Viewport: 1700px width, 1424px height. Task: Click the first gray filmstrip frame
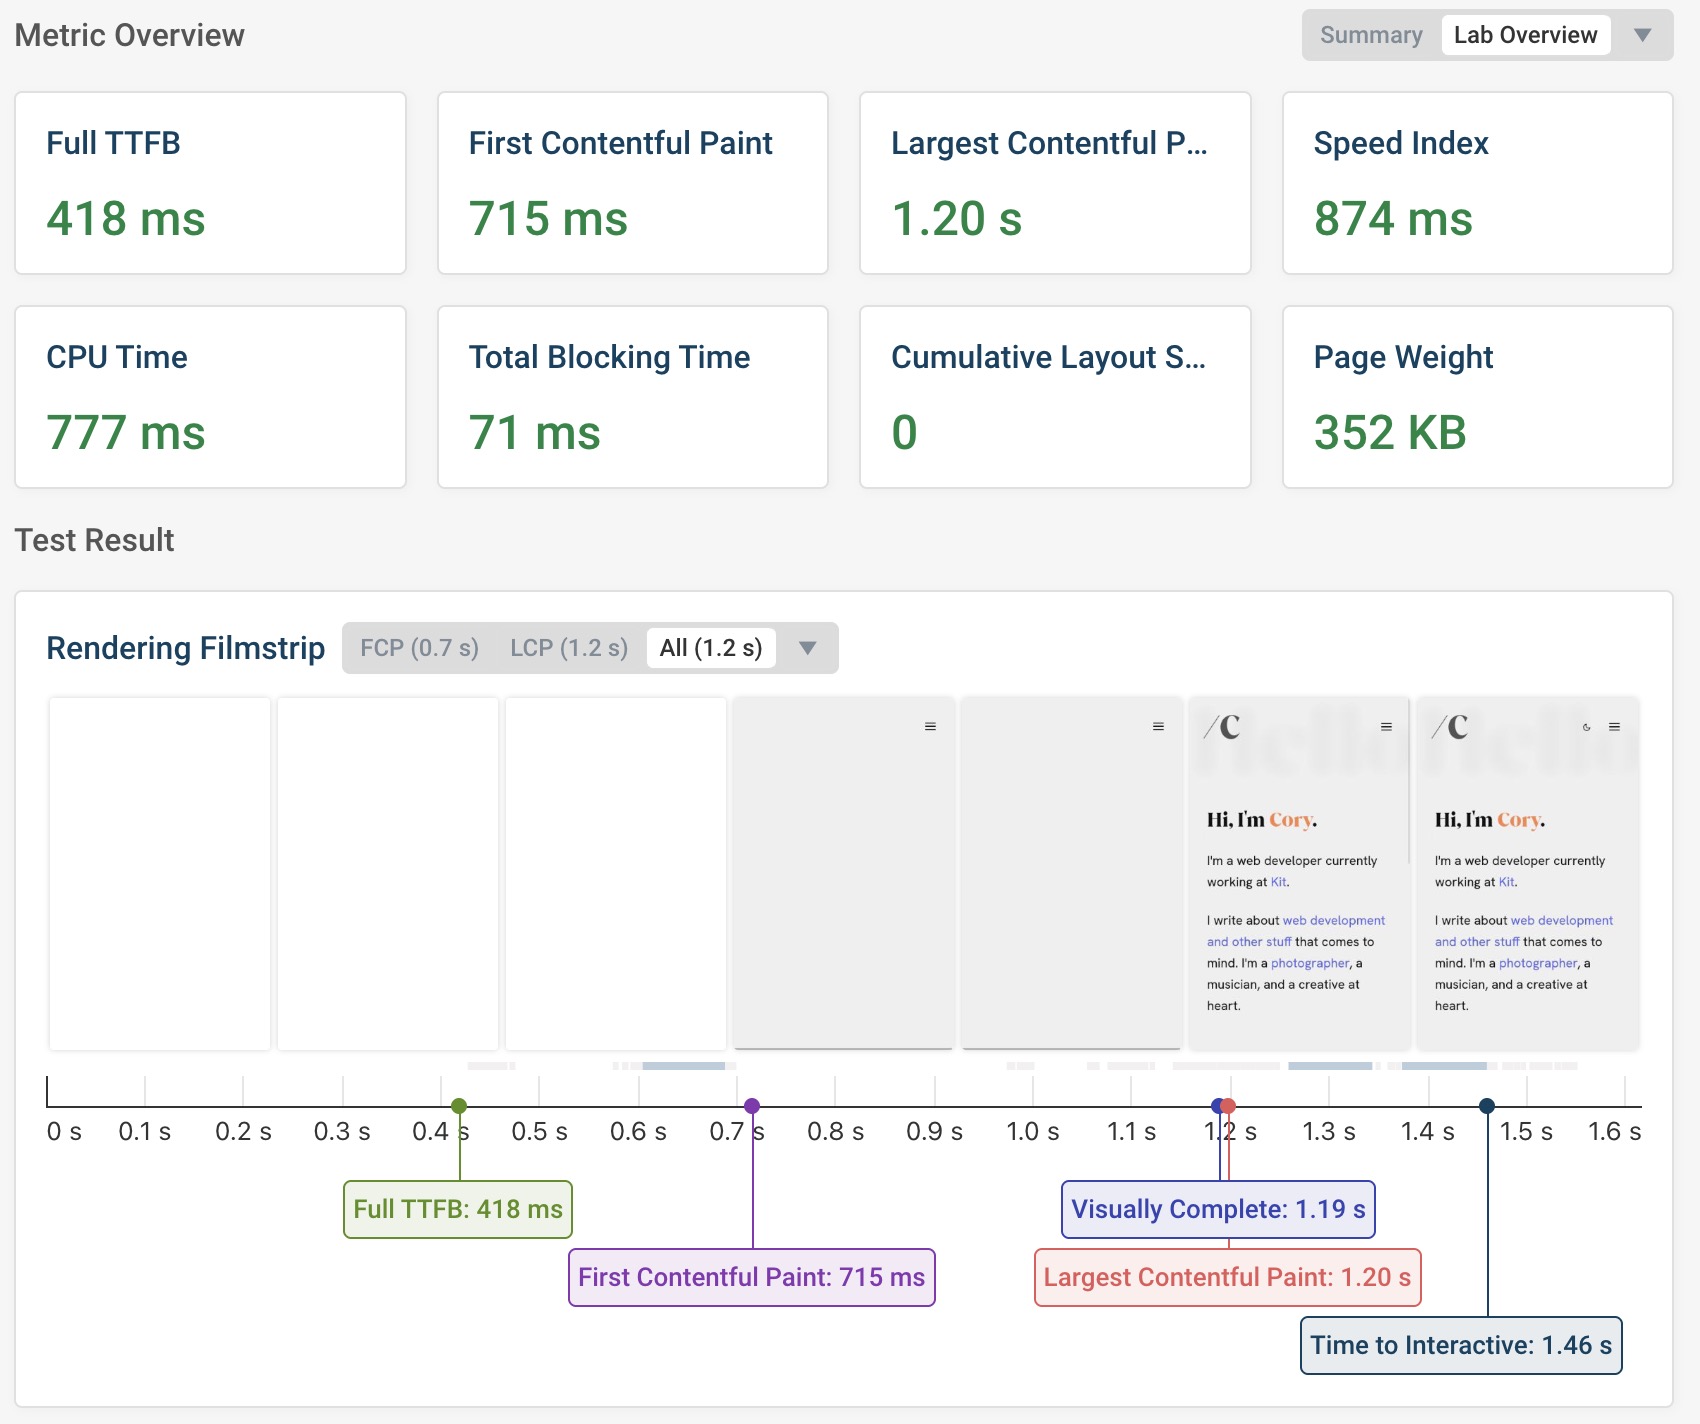tap(844, 873)
